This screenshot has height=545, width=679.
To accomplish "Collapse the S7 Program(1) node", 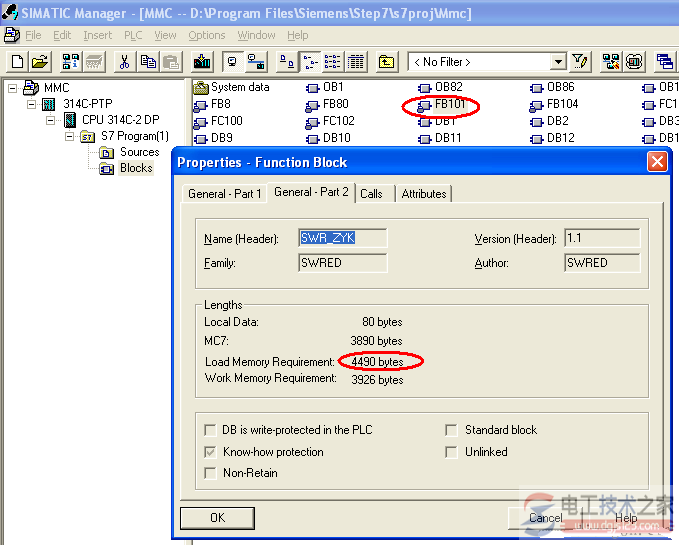I will (69, 137).
